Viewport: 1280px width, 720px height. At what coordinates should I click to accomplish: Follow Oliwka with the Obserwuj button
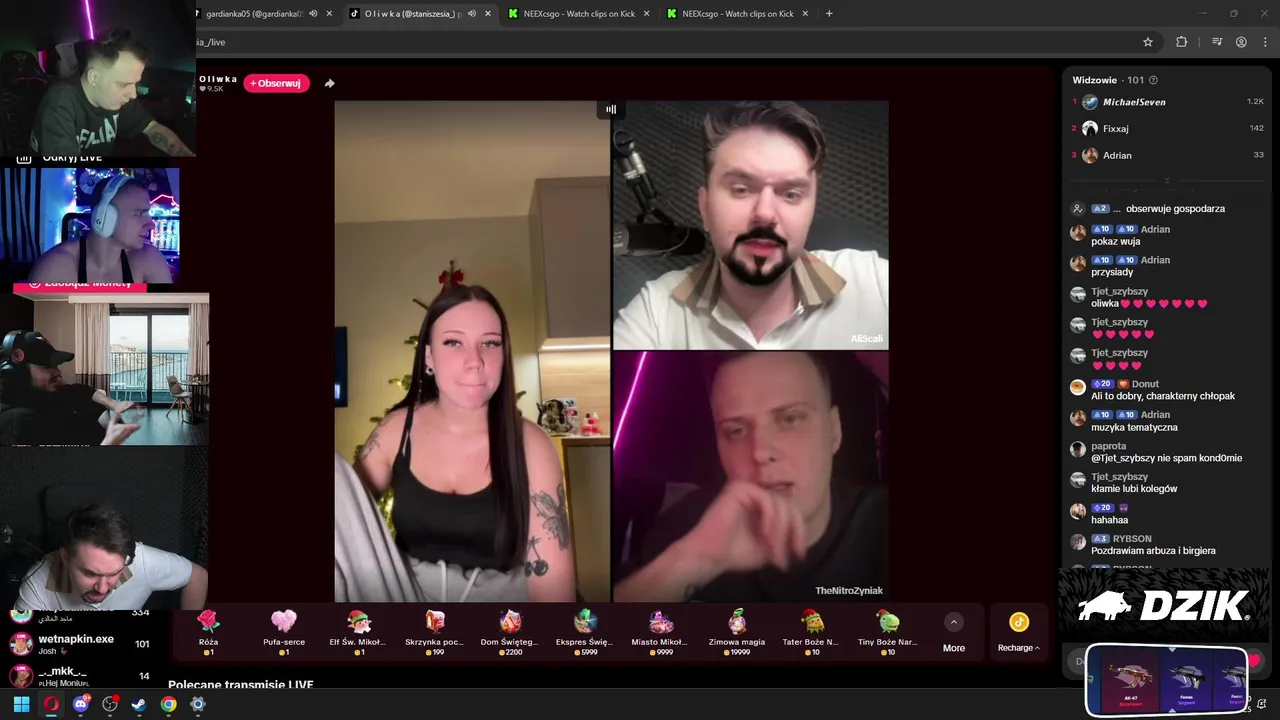[x=276, y=83]
